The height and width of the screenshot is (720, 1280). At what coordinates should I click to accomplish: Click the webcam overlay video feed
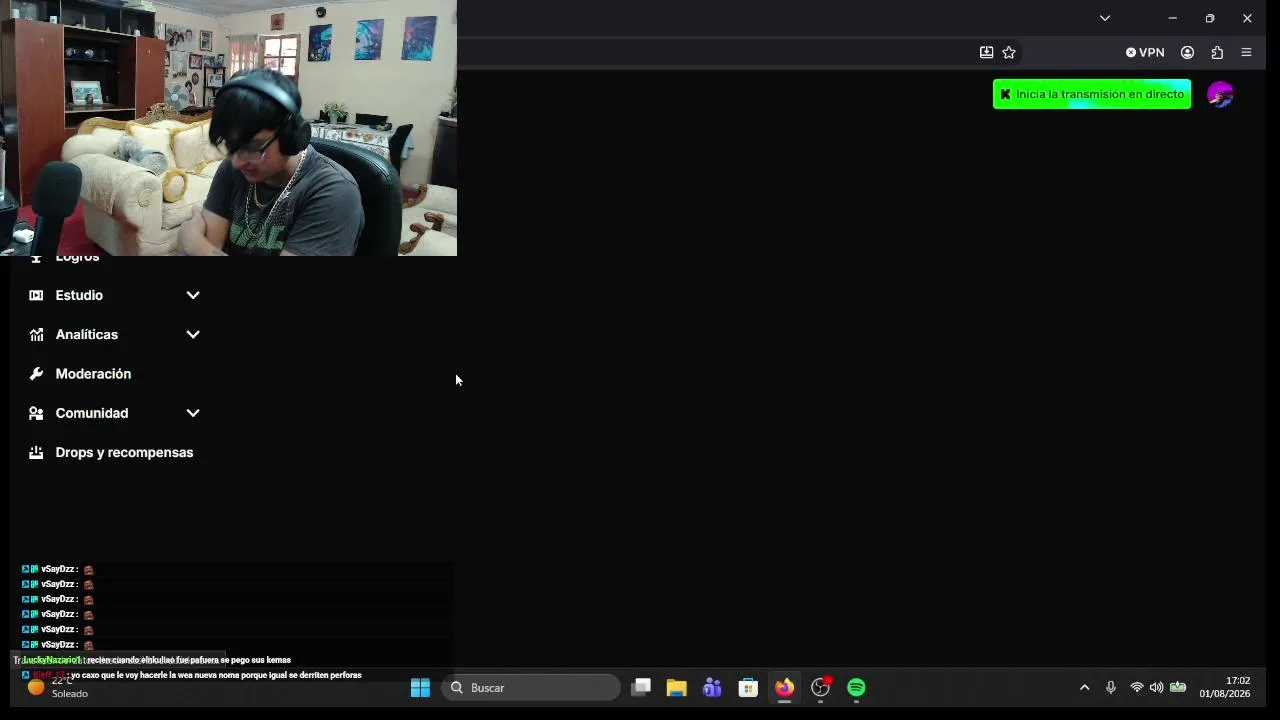[x=228, y=128]
